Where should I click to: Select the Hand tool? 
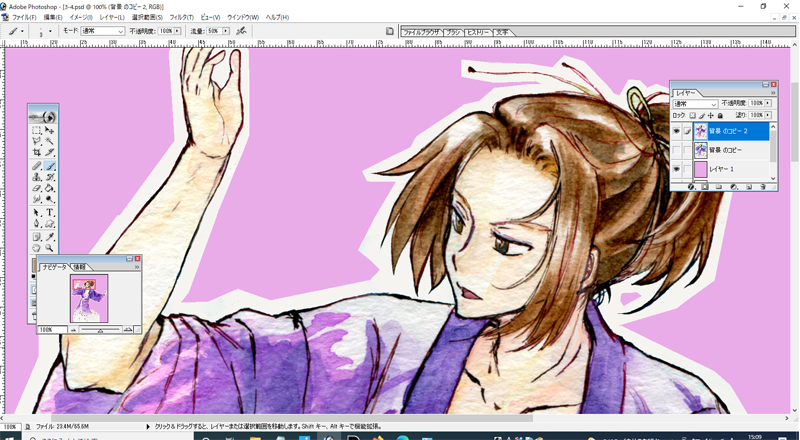point(37,248)
